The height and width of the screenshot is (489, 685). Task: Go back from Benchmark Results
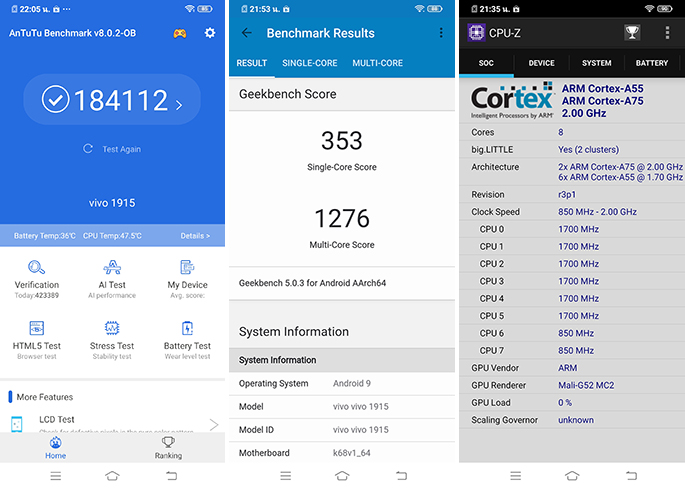(x=247, y=33)
